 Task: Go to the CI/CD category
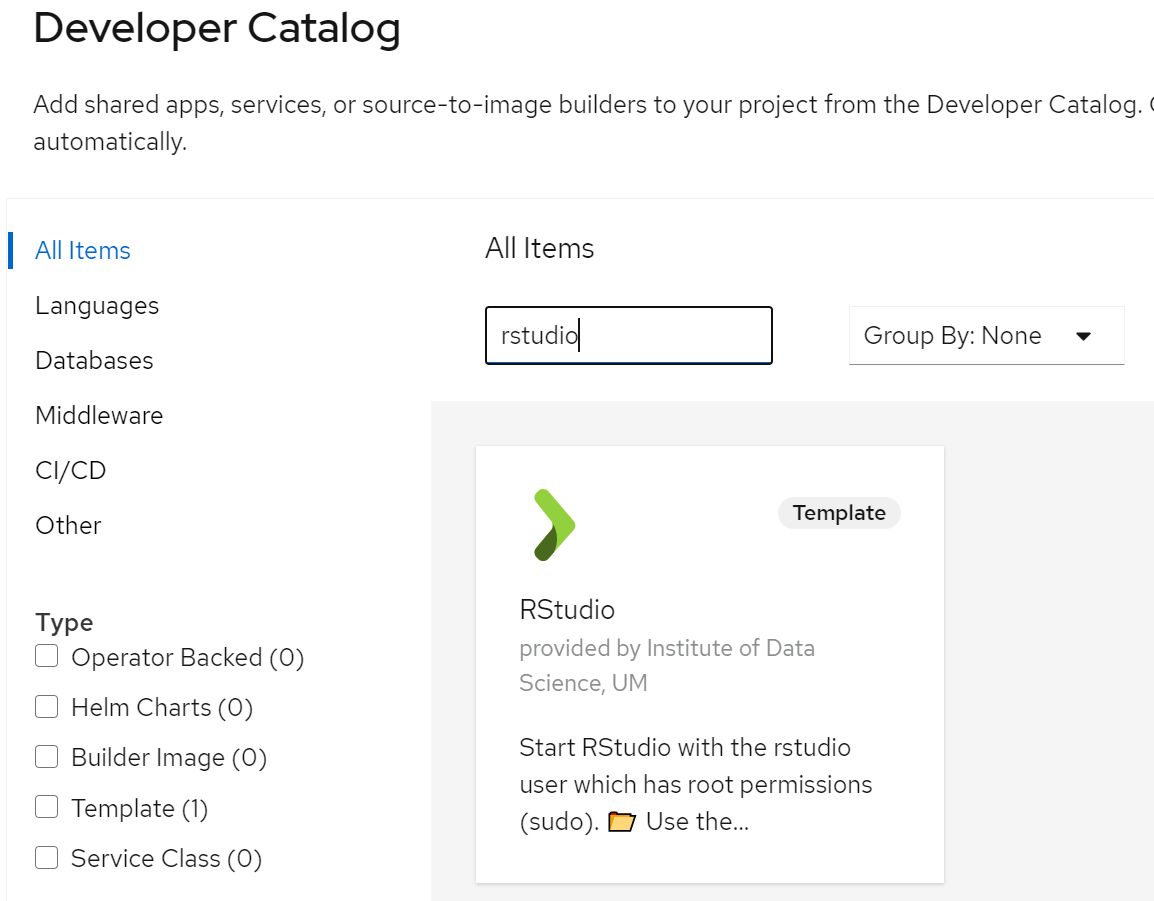71,470
